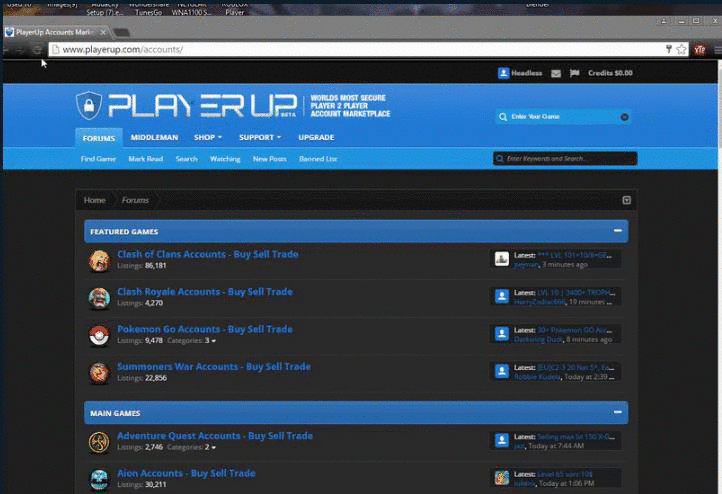Click Mark Read in sub navigation
The height and width of the screenshot is (494, 722).
click(146, 159)
